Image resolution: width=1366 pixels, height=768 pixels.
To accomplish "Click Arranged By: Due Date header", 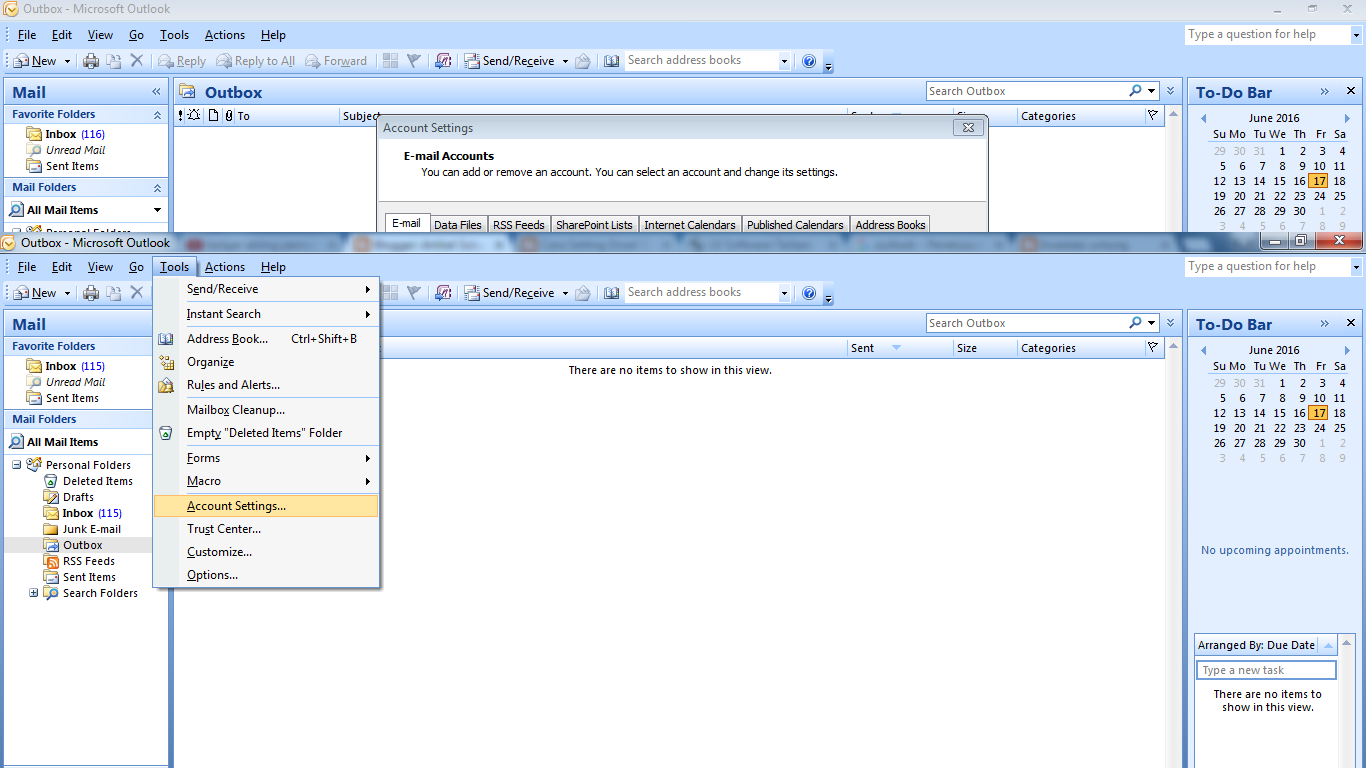I will 1256,645.
